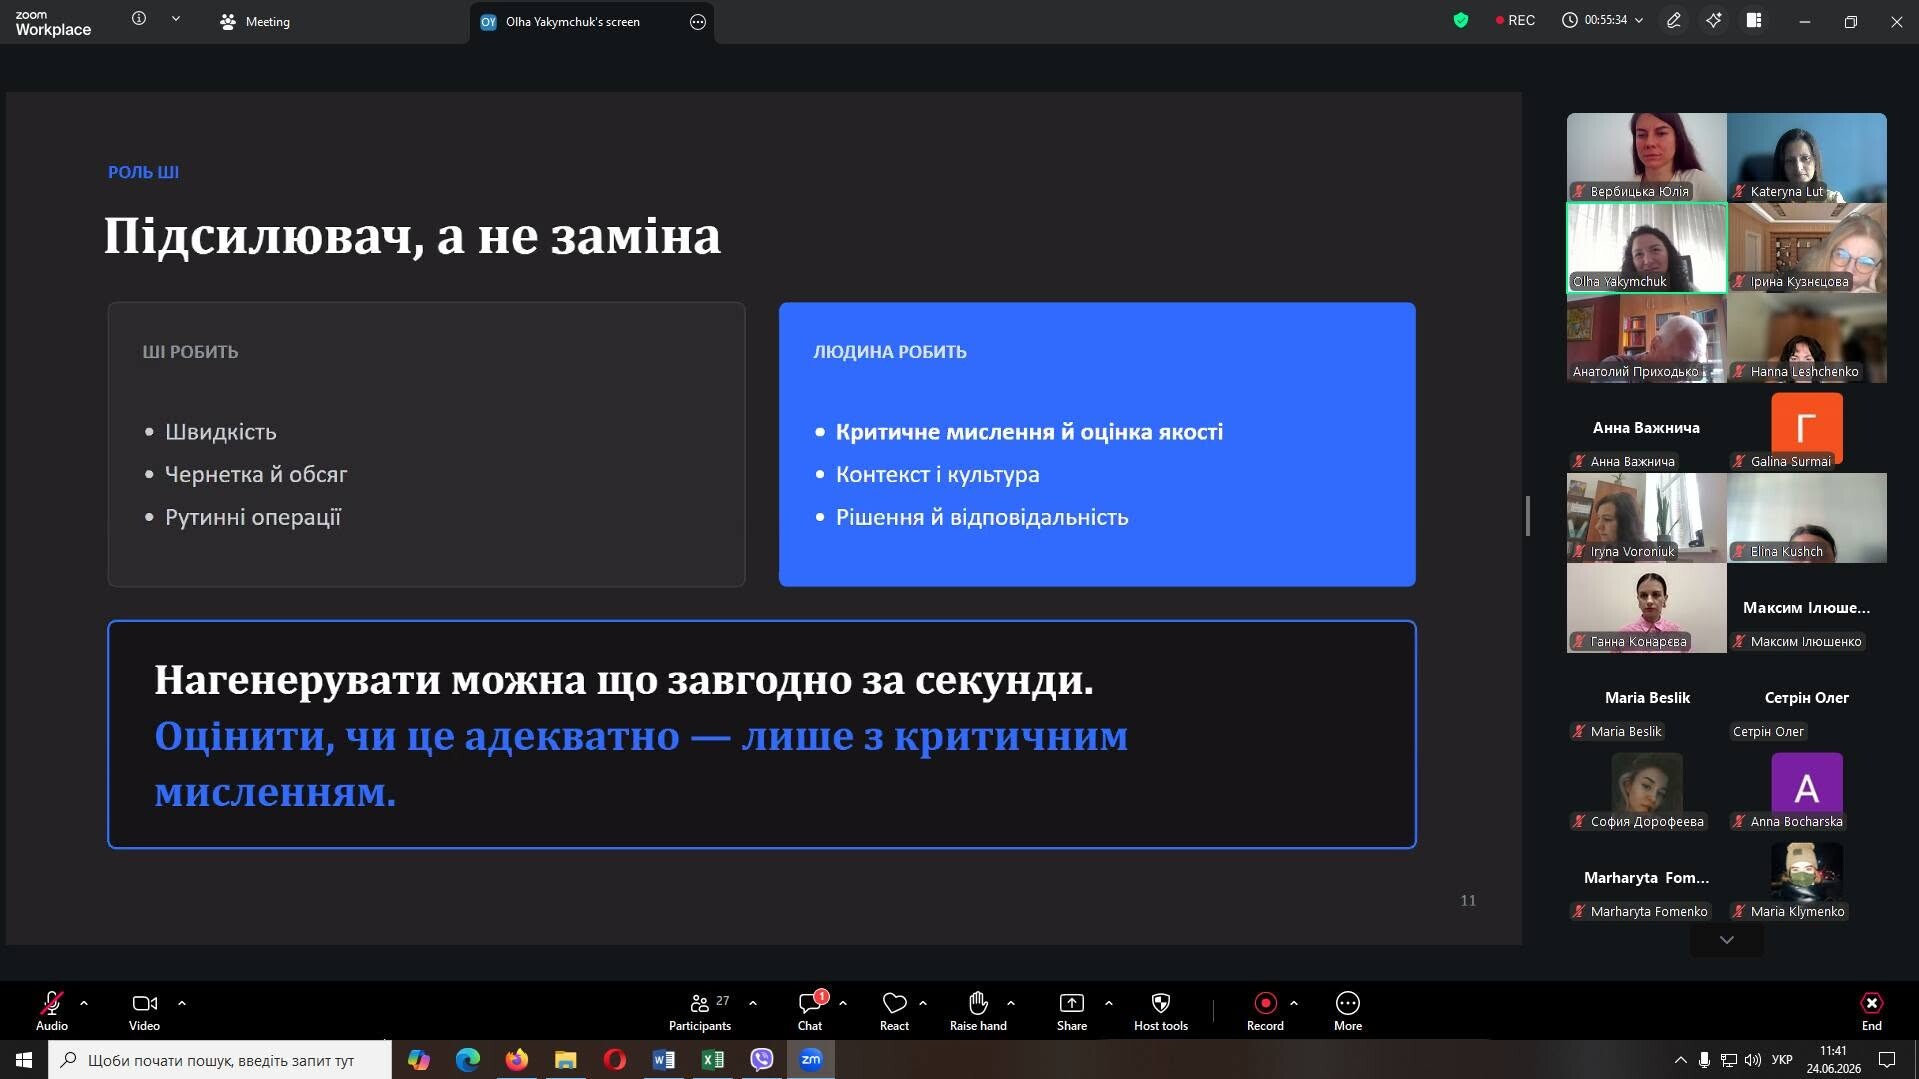Click the Raise hand button
Image resolution: width=1919 pixels, height=1079 pixels.
pyautogui.click(x=978, y=1010)
